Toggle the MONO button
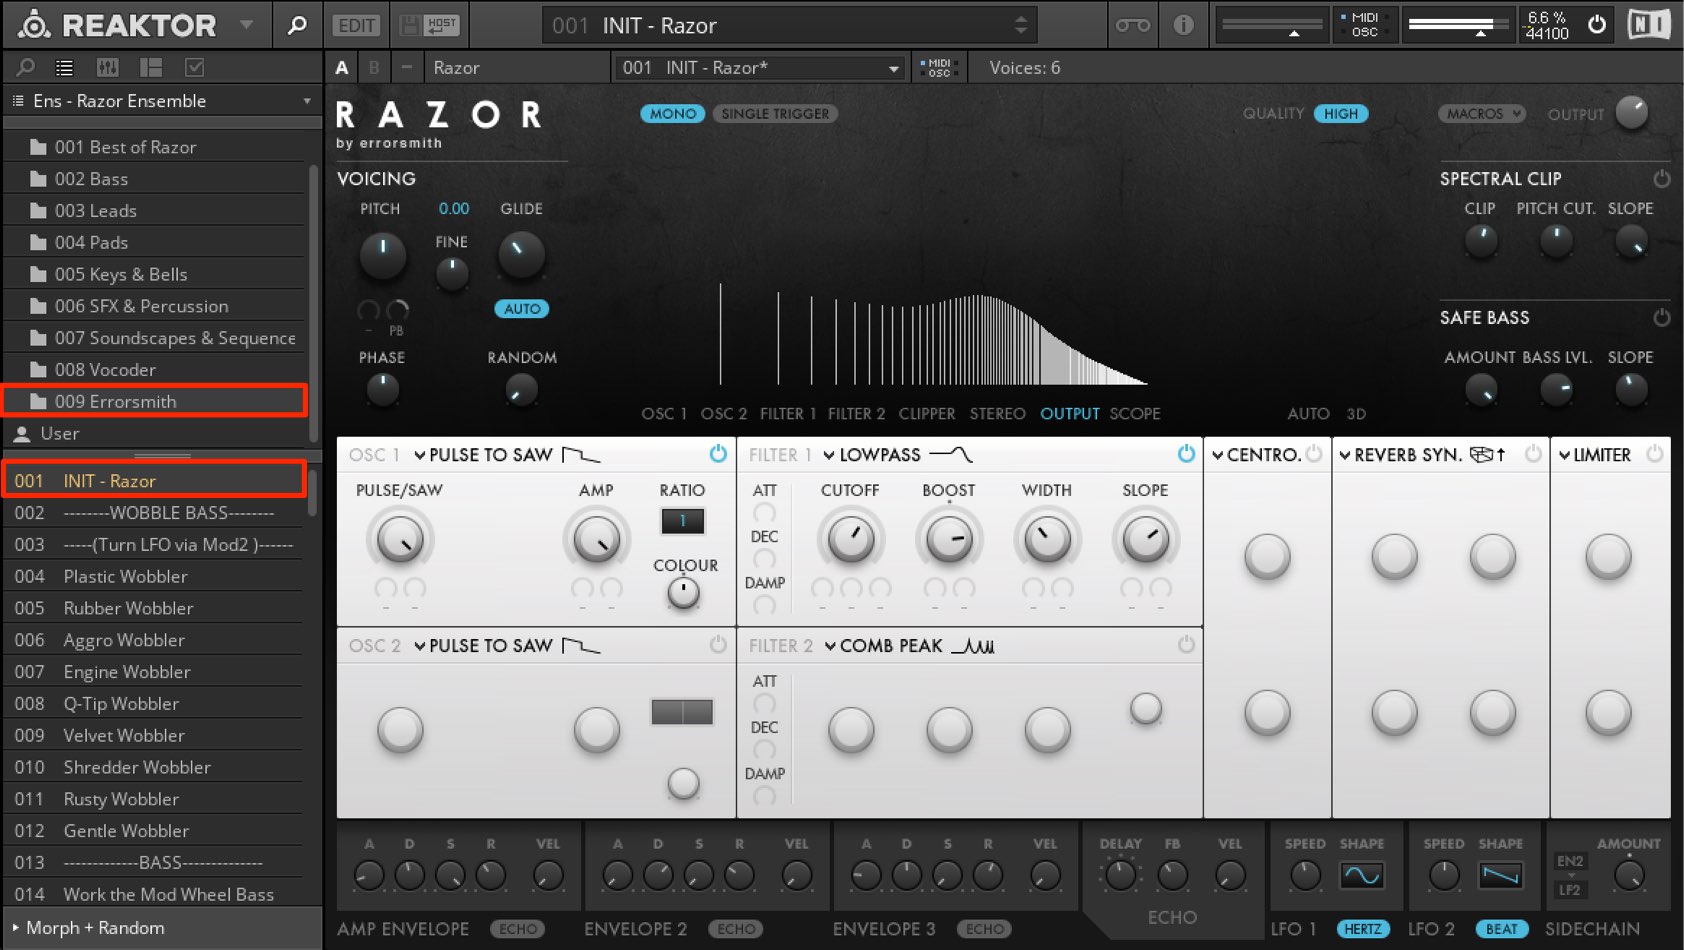This screenshot has height=950, width=1684. 672,114
